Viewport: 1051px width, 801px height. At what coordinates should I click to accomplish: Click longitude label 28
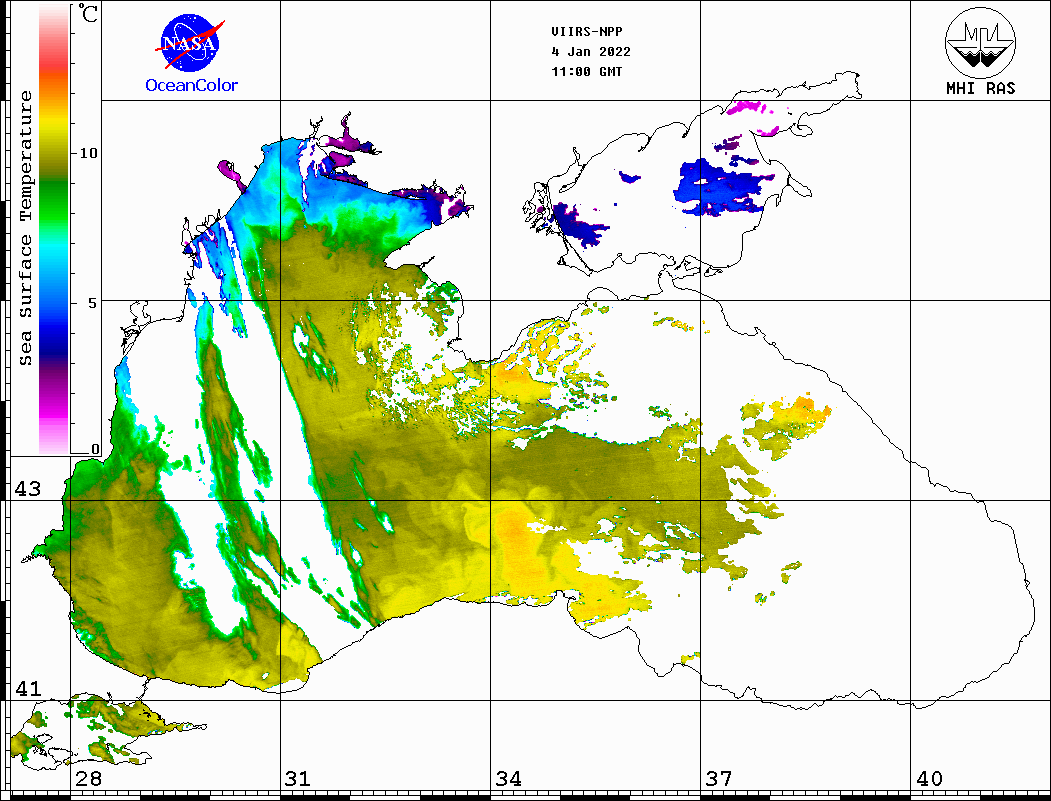click(x=88, y=778)
